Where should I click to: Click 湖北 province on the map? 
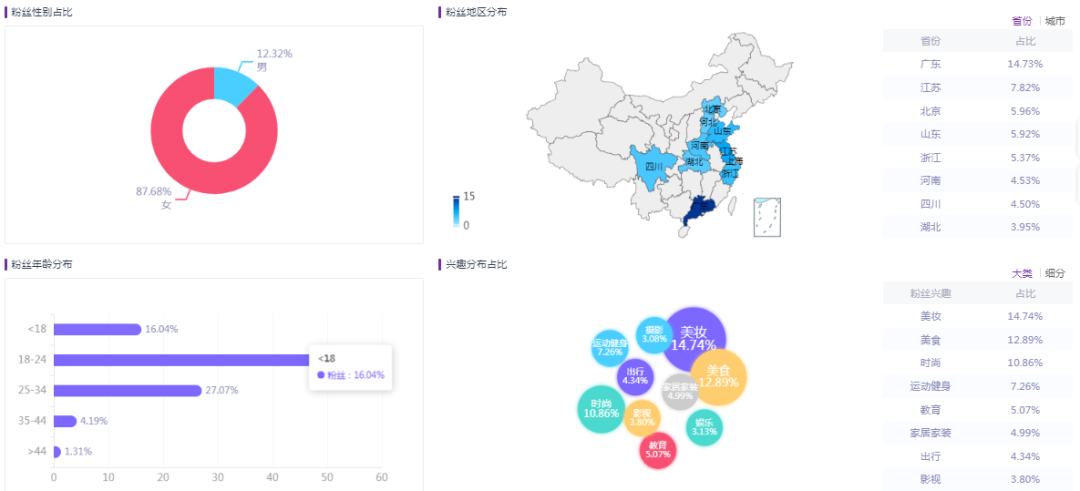click(x=694, y=163)
